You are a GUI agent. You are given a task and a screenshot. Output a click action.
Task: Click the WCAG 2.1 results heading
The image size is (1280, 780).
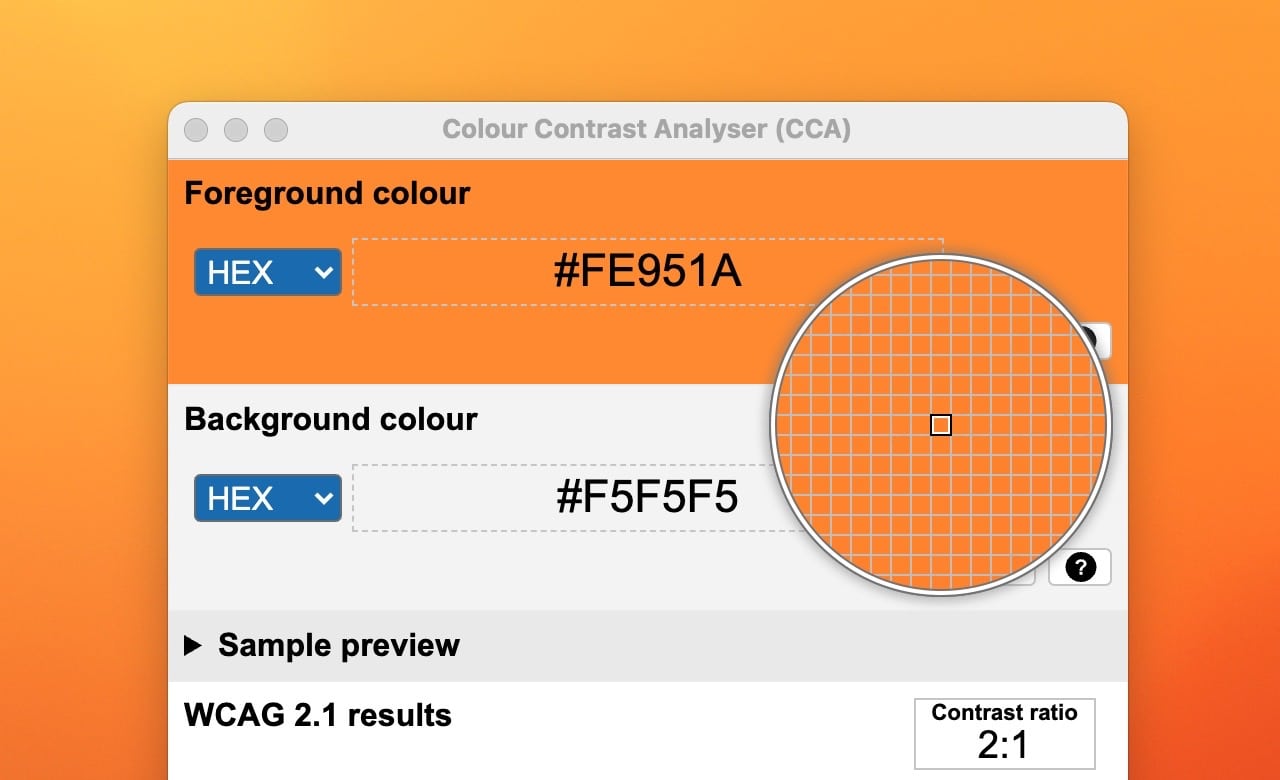point(316,715)
